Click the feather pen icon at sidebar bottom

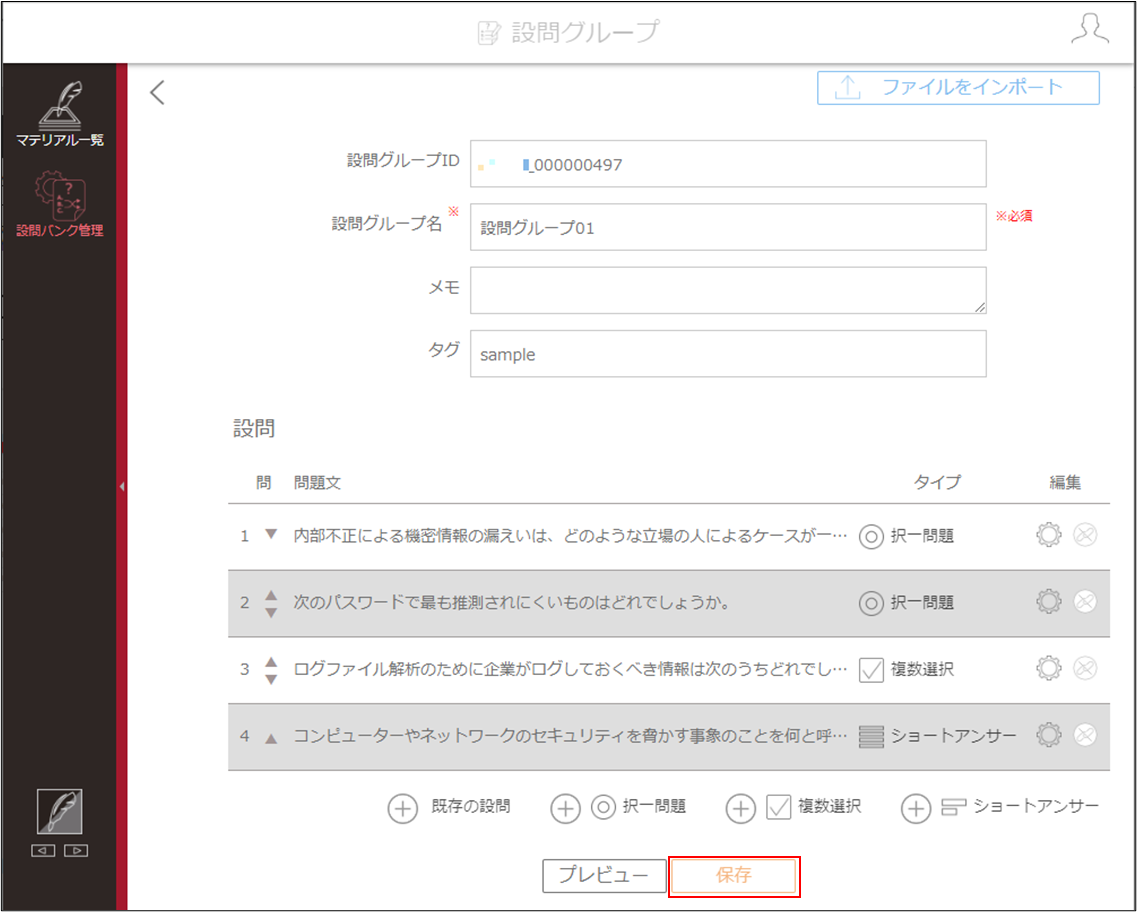(x=59, y=811)
